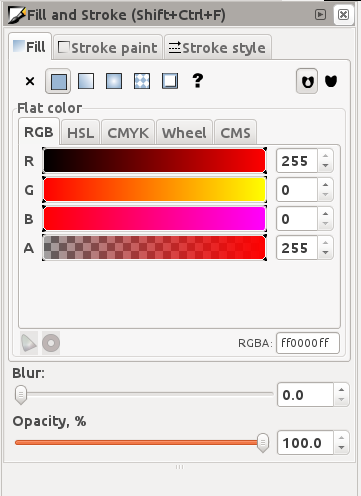Toggle the evenodd fill rule button
The width and height of the screenshot is (361, 496).
point(307,81)
